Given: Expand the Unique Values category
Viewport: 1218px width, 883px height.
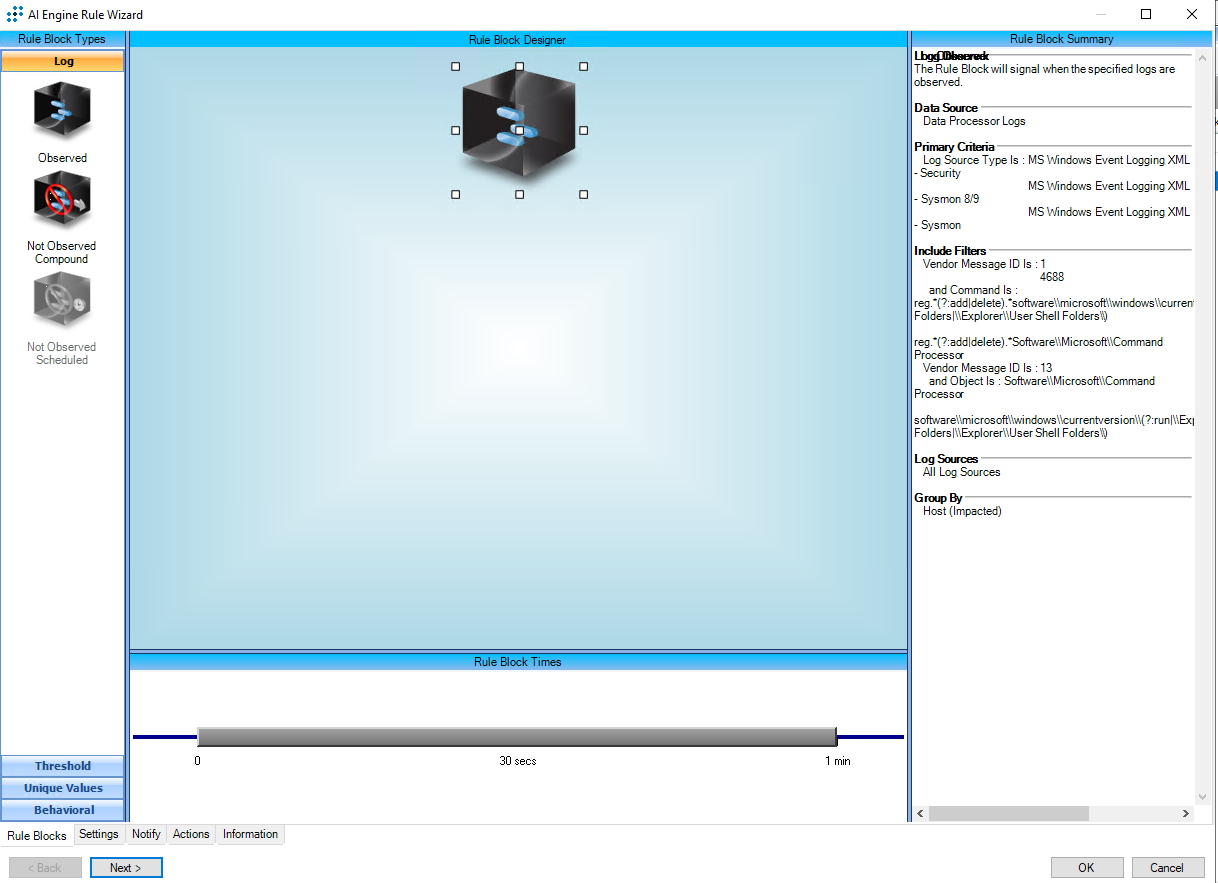Looking at the screenshot, I should click(63, 788).
